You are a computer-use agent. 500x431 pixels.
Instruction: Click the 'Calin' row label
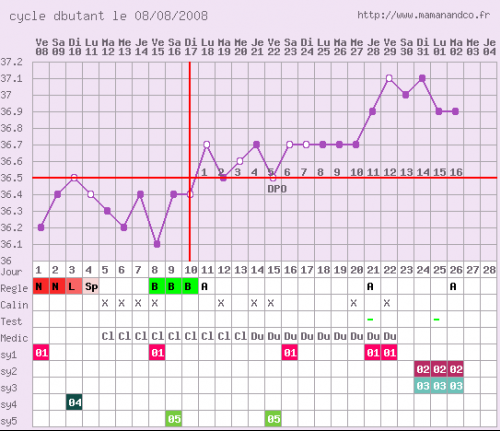[x=14, y=305]
